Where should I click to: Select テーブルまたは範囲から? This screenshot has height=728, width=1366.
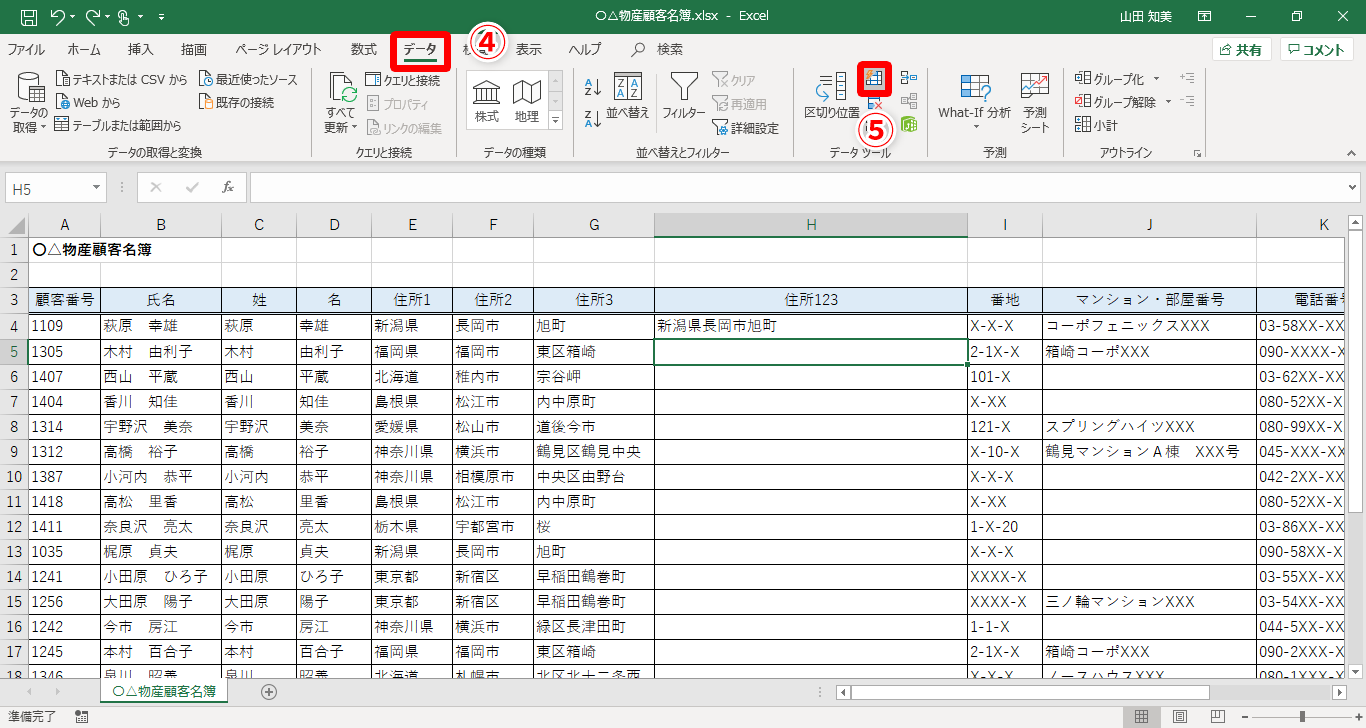click(x=118, y=125)
